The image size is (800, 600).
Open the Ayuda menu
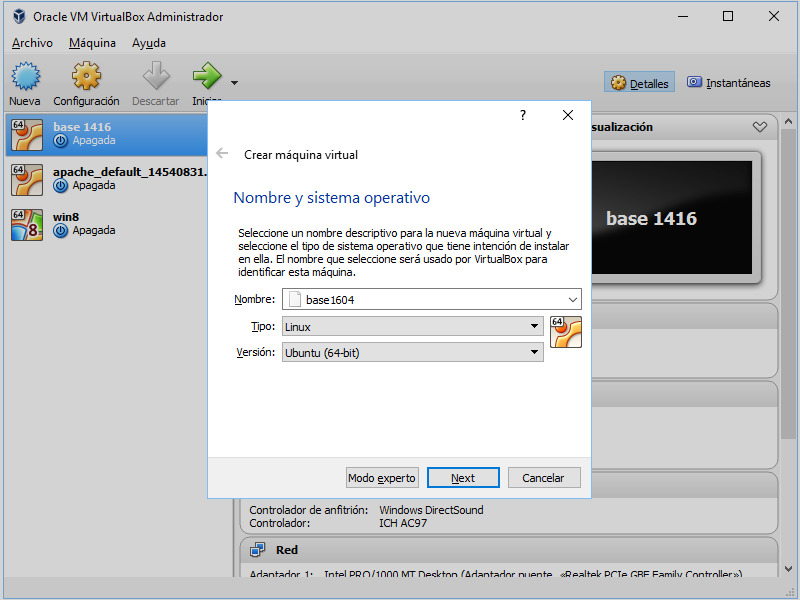(149, 43)
